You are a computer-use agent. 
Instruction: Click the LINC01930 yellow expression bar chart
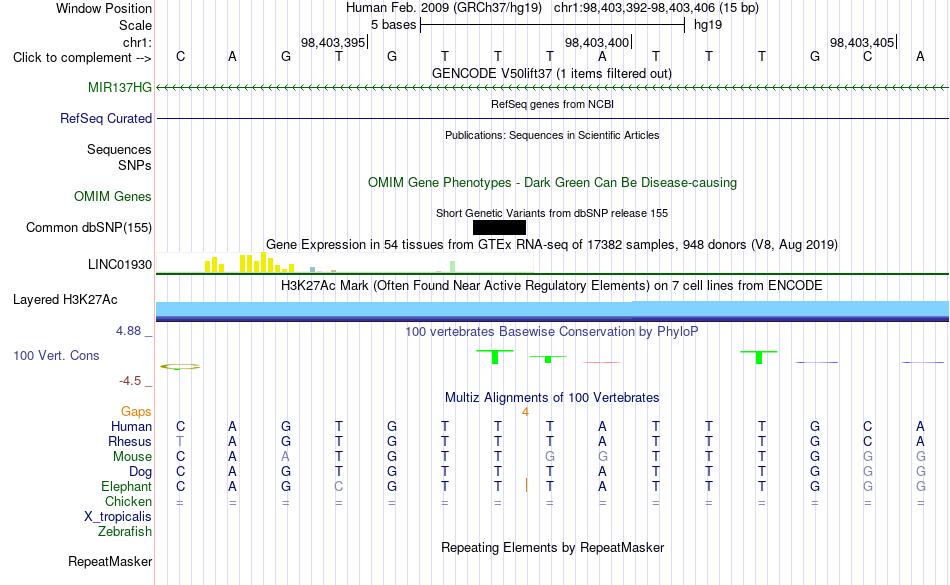click(249, 262)
